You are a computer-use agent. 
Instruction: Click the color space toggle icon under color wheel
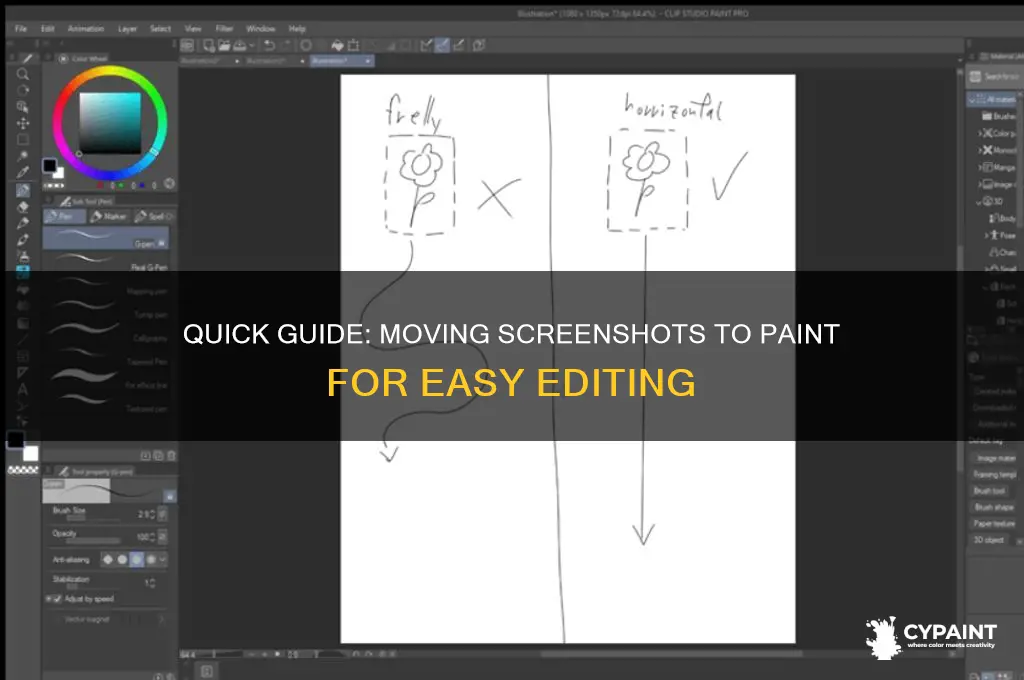pyautogui.click(x=169, y=184)
